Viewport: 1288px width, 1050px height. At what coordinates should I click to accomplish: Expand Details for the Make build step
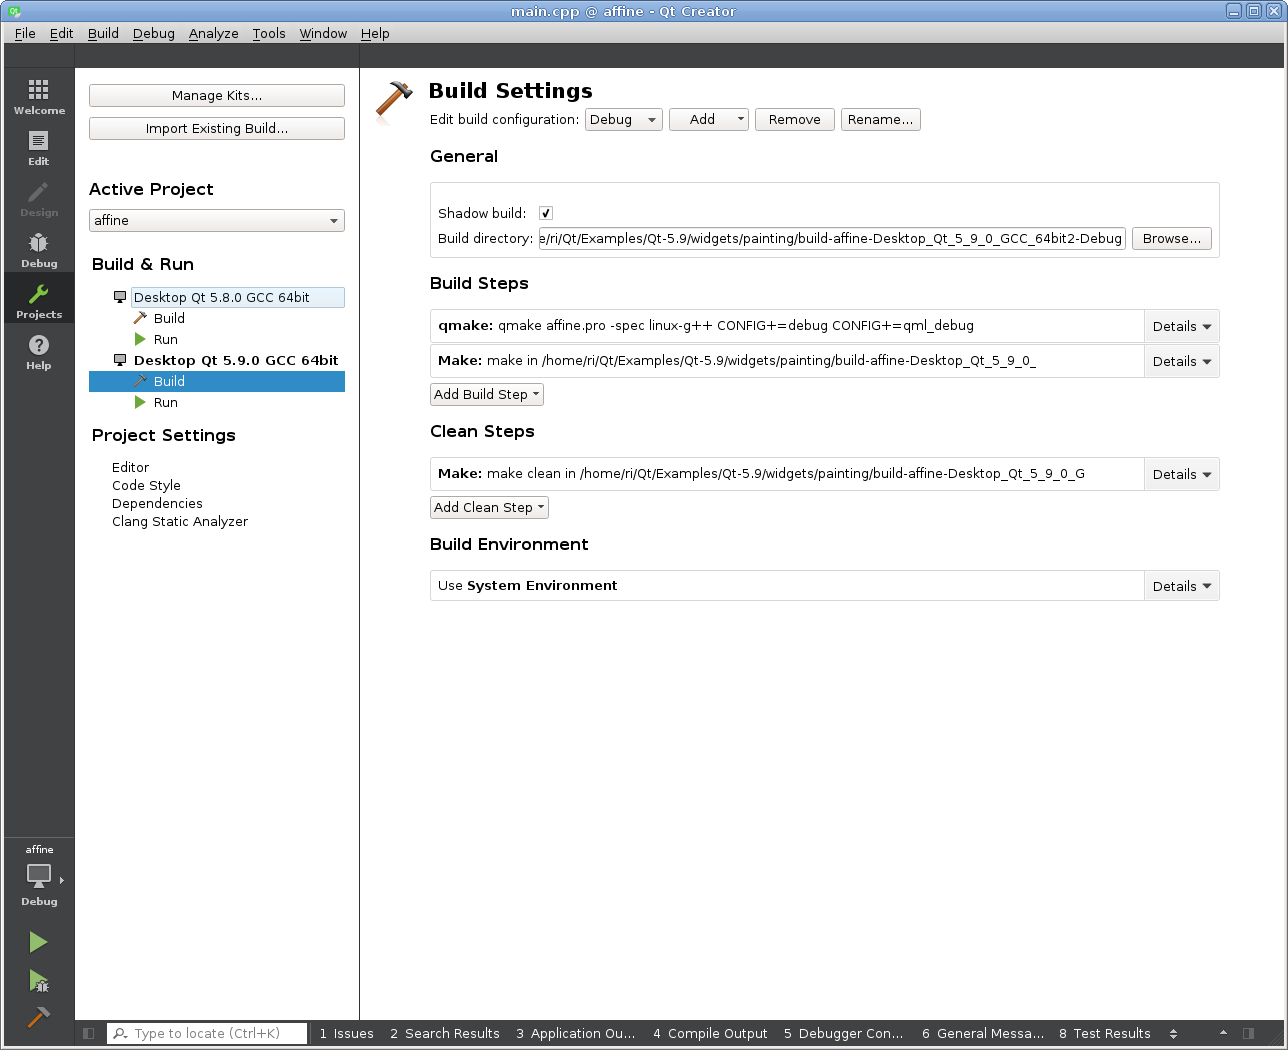click(1181, 361)
